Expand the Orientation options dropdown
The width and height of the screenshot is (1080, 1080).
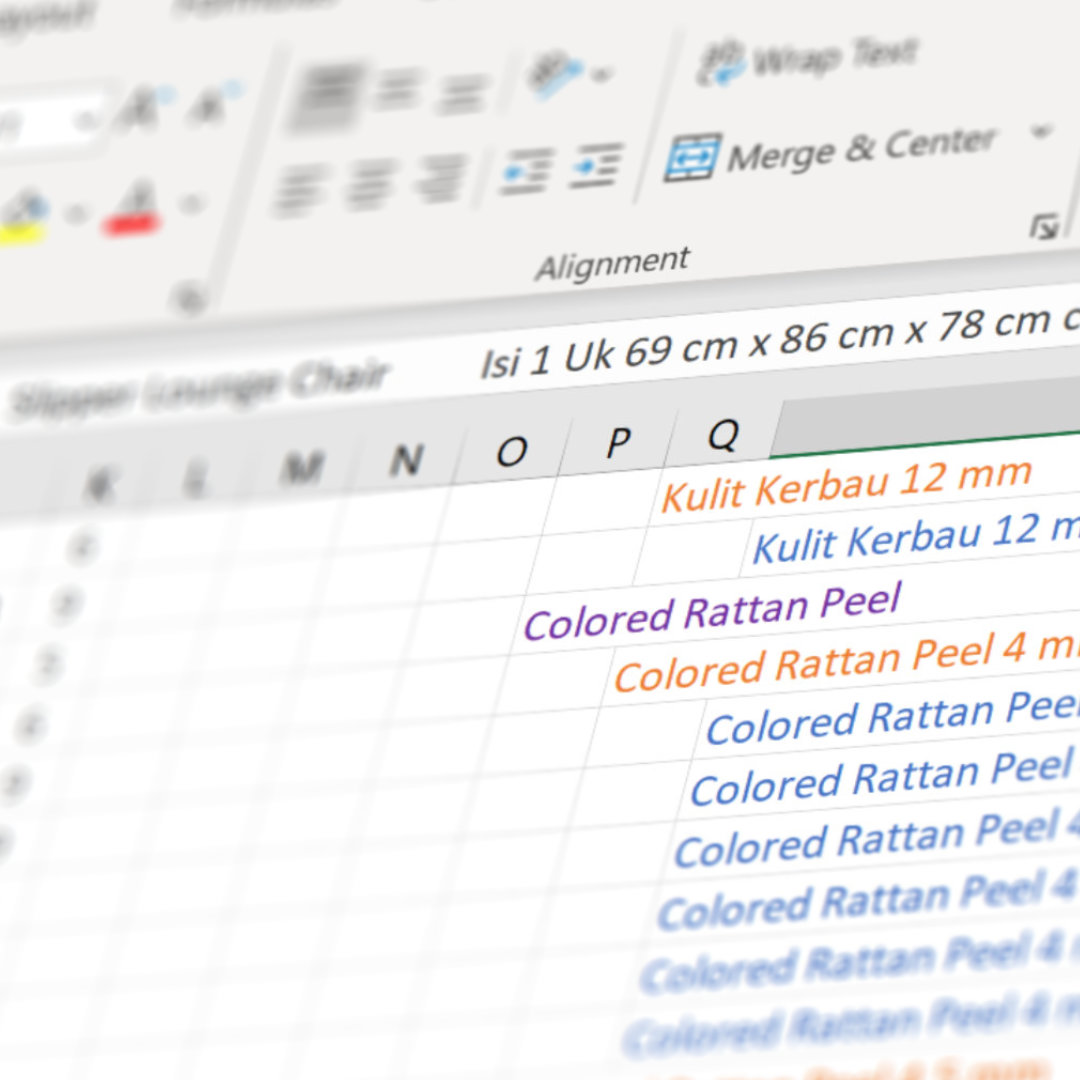click(x=602, y=73)
